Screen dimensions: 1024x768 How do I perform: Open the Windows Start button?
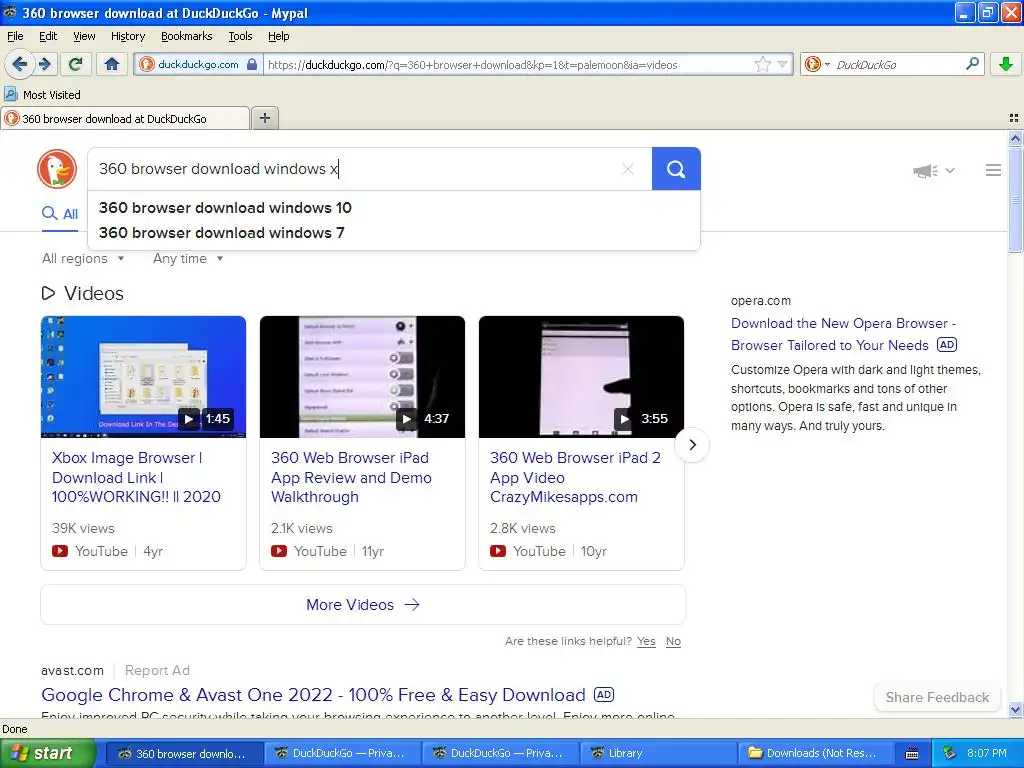click(48, 753)
